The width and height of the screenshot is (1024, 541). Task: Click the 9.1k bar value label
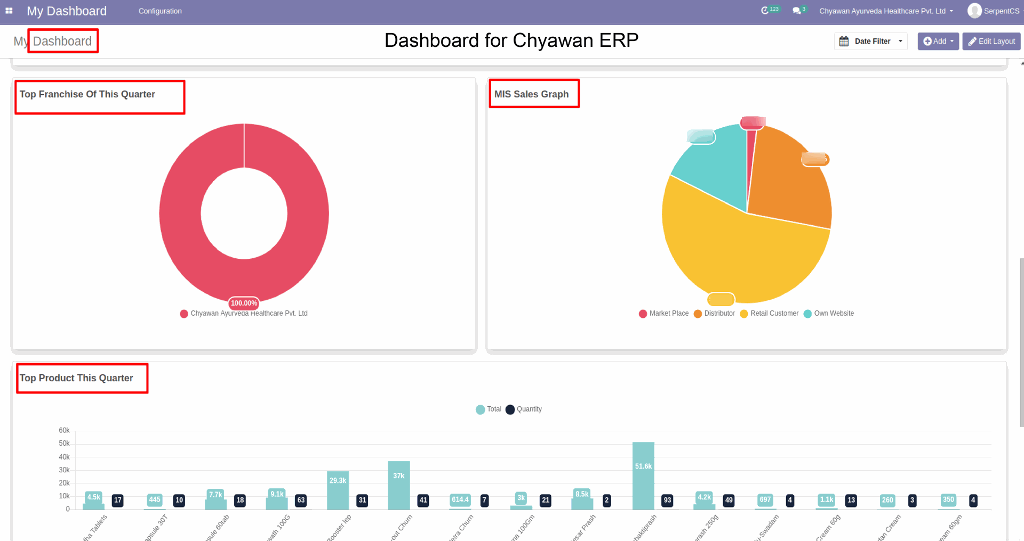tap(277, 494)
